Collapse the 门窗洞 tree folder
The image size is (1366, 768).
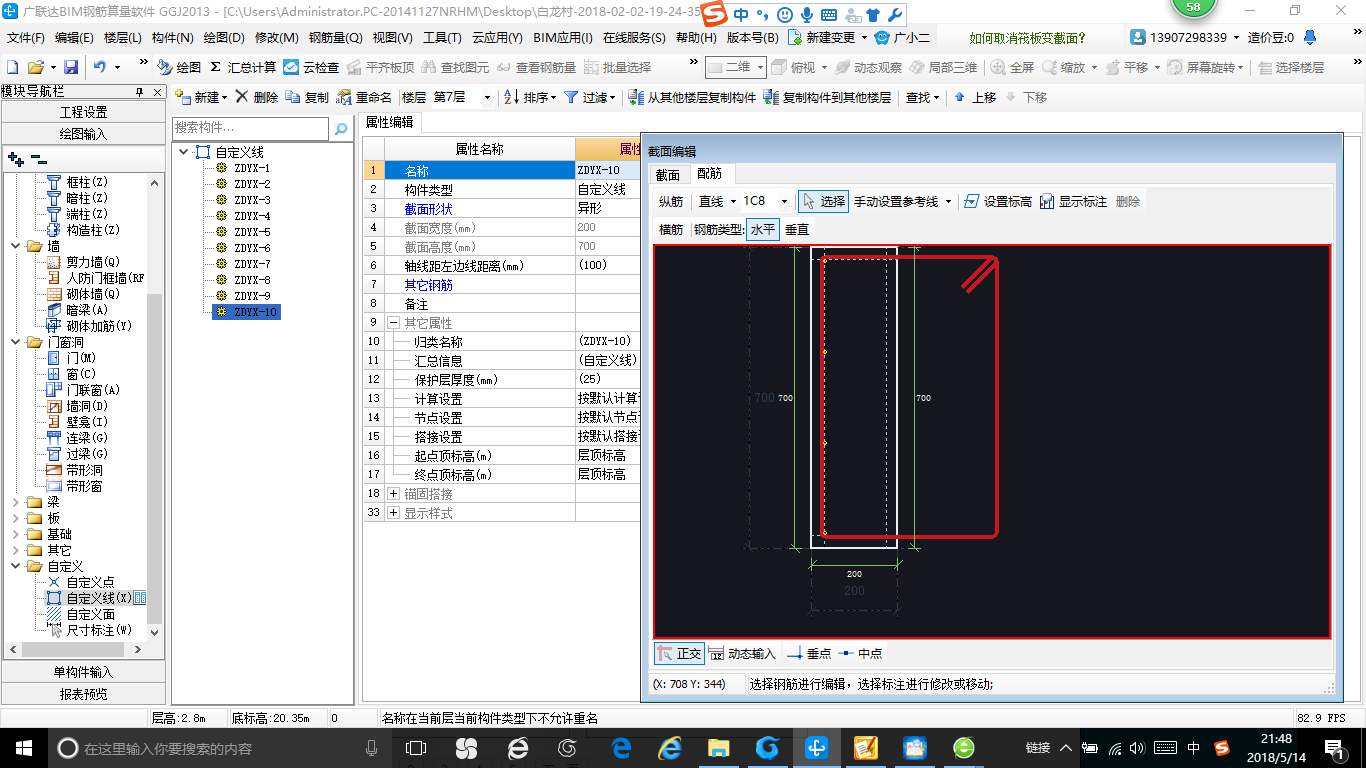[16, 342]
